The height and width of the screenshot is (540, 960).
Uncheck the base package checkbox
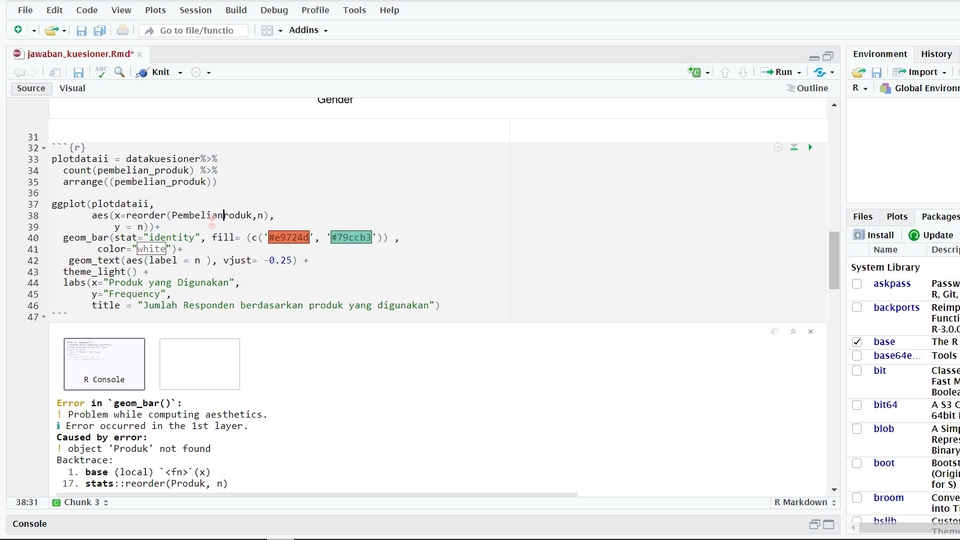coord(857,342)
